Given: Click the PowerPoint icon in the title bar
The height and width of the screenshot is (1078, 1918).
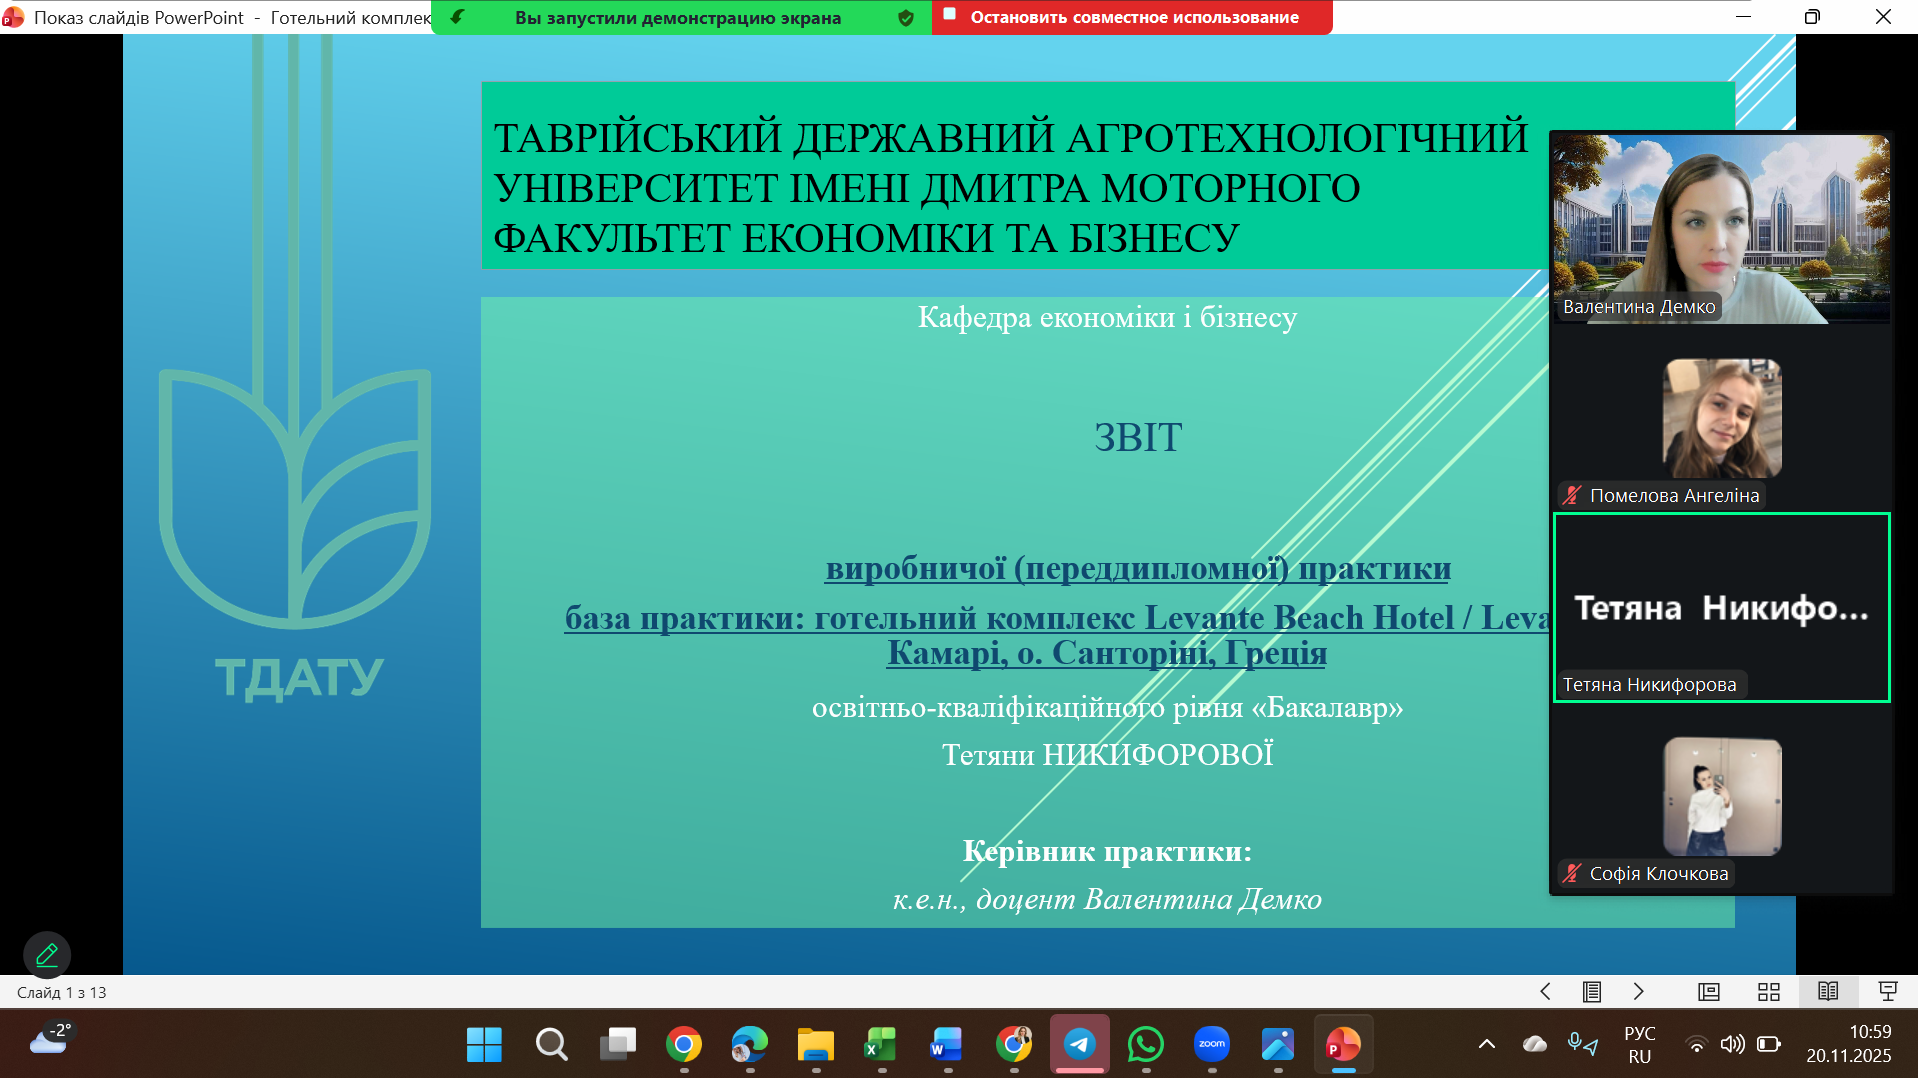Looking at the screenshot, I should tap(13, 18).
